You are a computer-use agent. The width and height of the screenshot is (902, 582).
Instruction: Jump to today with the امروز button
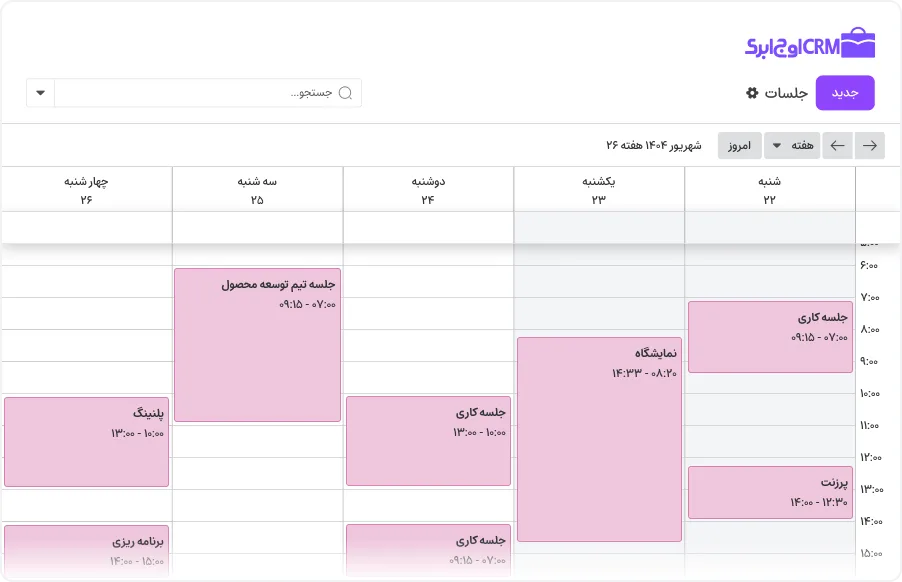[739, 146]
